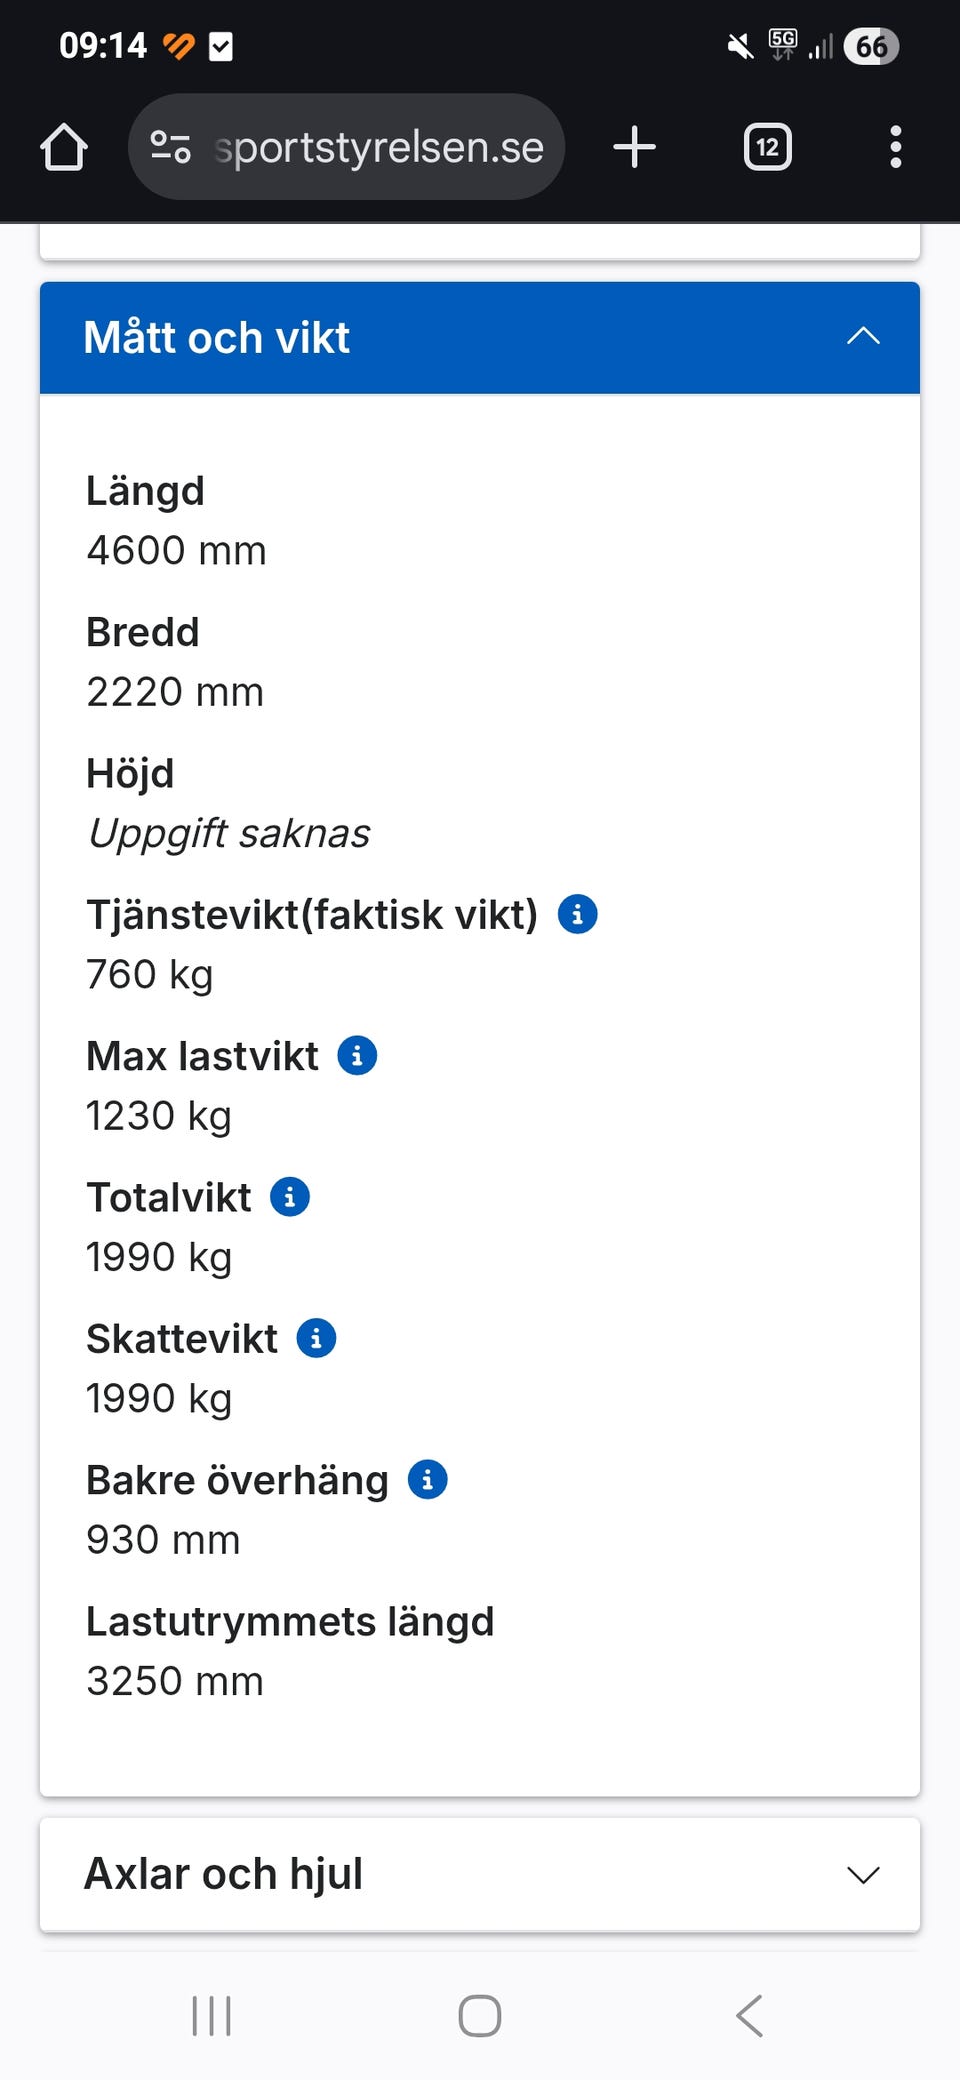
Task: Show info for Max lastvikt
Action: coord(357,1055)
